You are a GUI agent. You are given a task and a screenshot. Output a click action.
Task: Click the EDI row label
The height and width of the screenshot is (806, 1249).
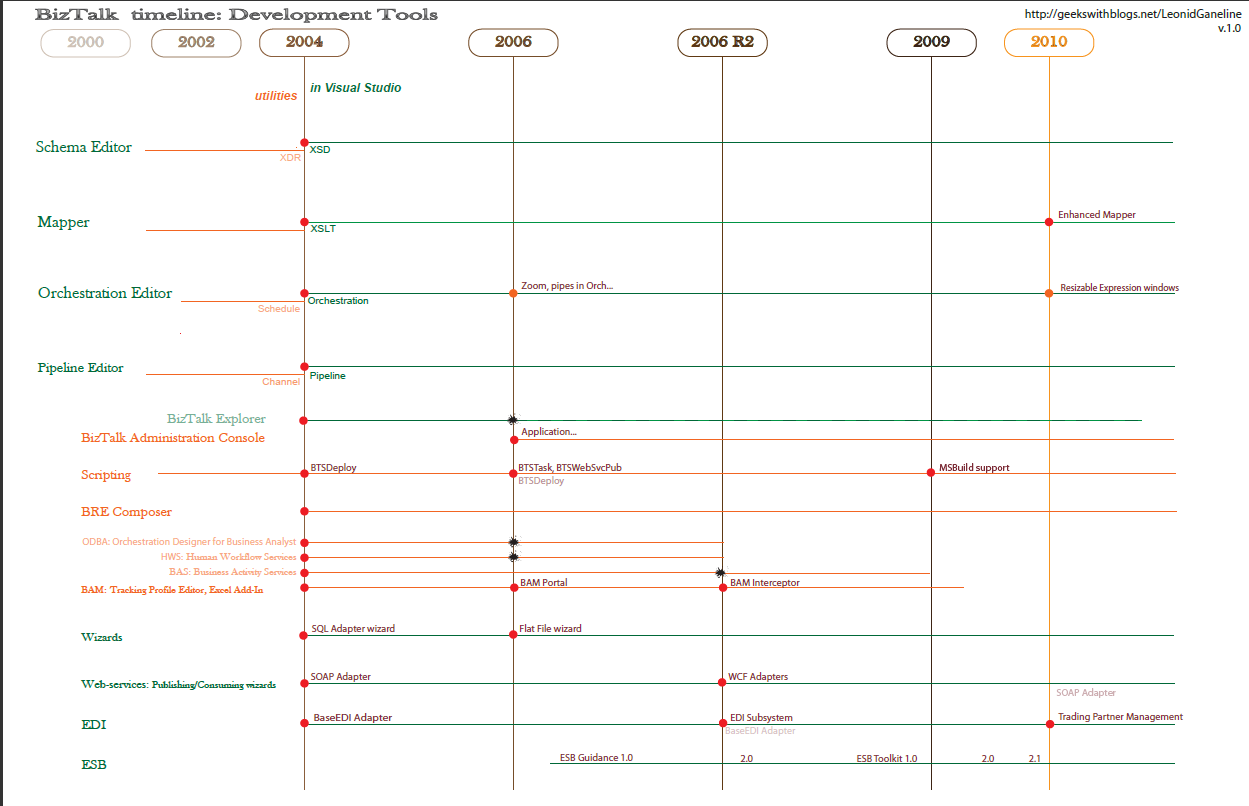(x=94, y=725)
